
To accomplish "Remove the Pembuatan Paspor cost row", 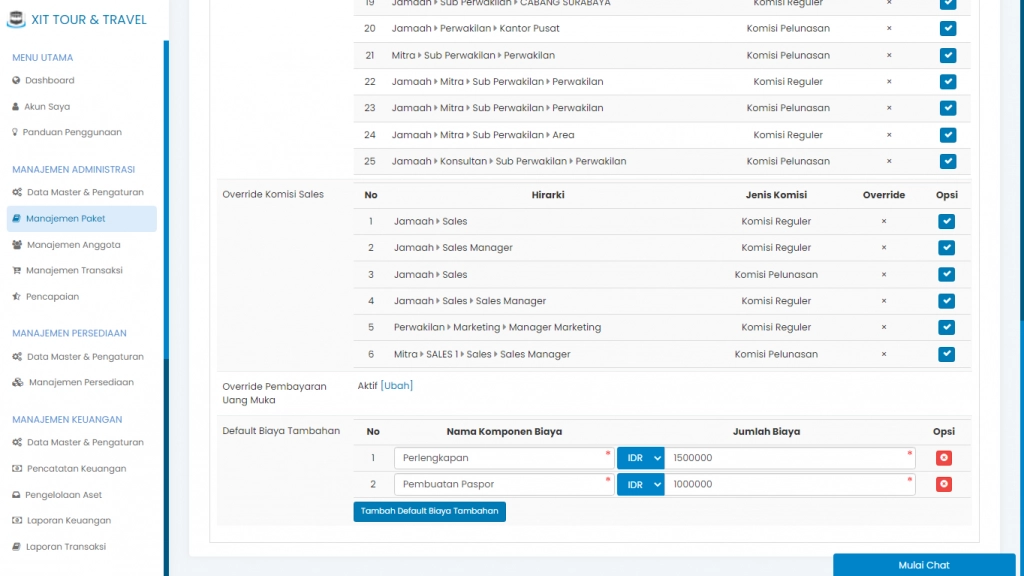I will pyautogui.click(x=943, y=484).
